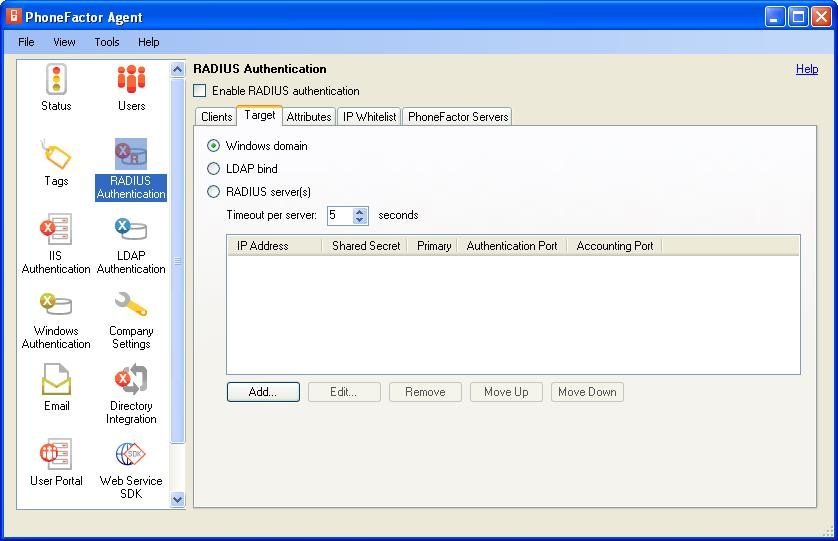Close the PhoneFactor Agent window
The width and height of the screenshot is (838, 541).
821,17
